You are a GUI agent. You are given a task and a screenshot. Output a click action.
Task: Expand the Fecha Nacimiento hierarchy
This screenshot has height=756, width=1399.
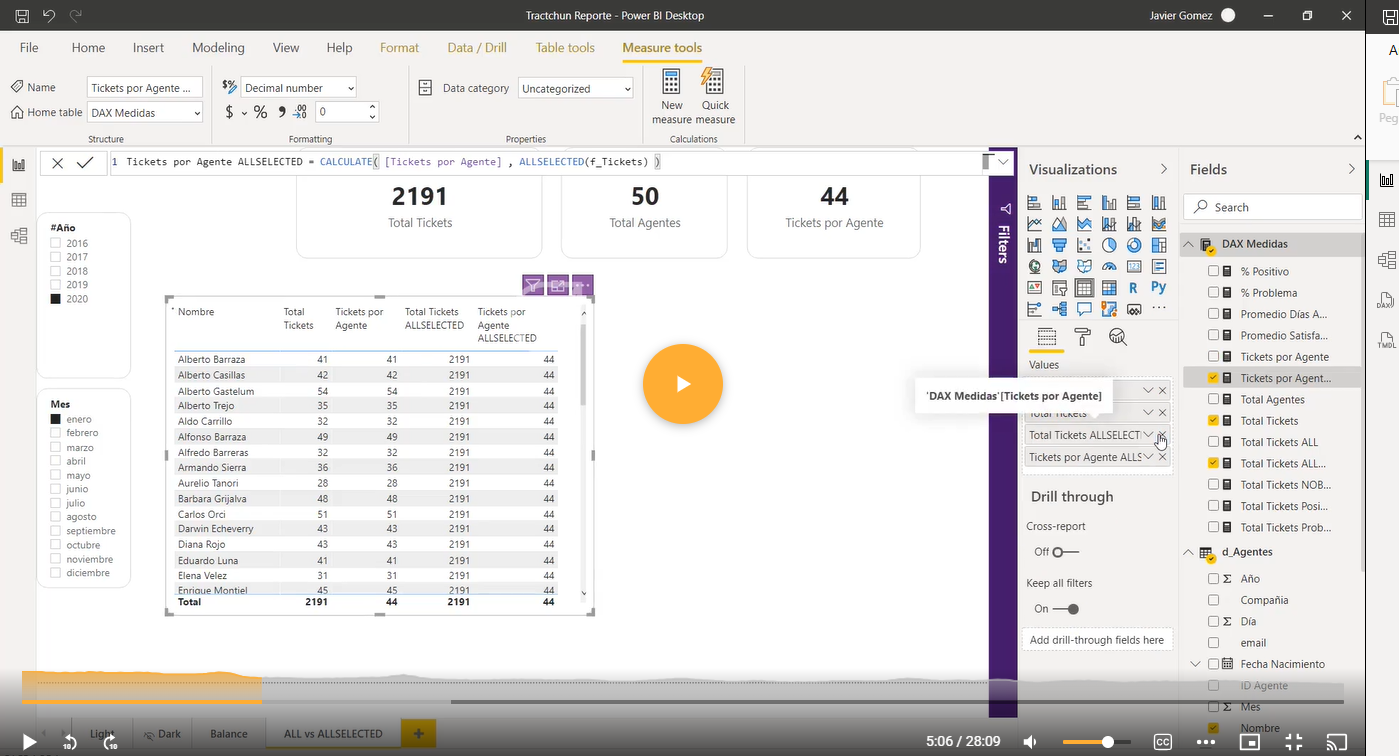click(1195, 664)
